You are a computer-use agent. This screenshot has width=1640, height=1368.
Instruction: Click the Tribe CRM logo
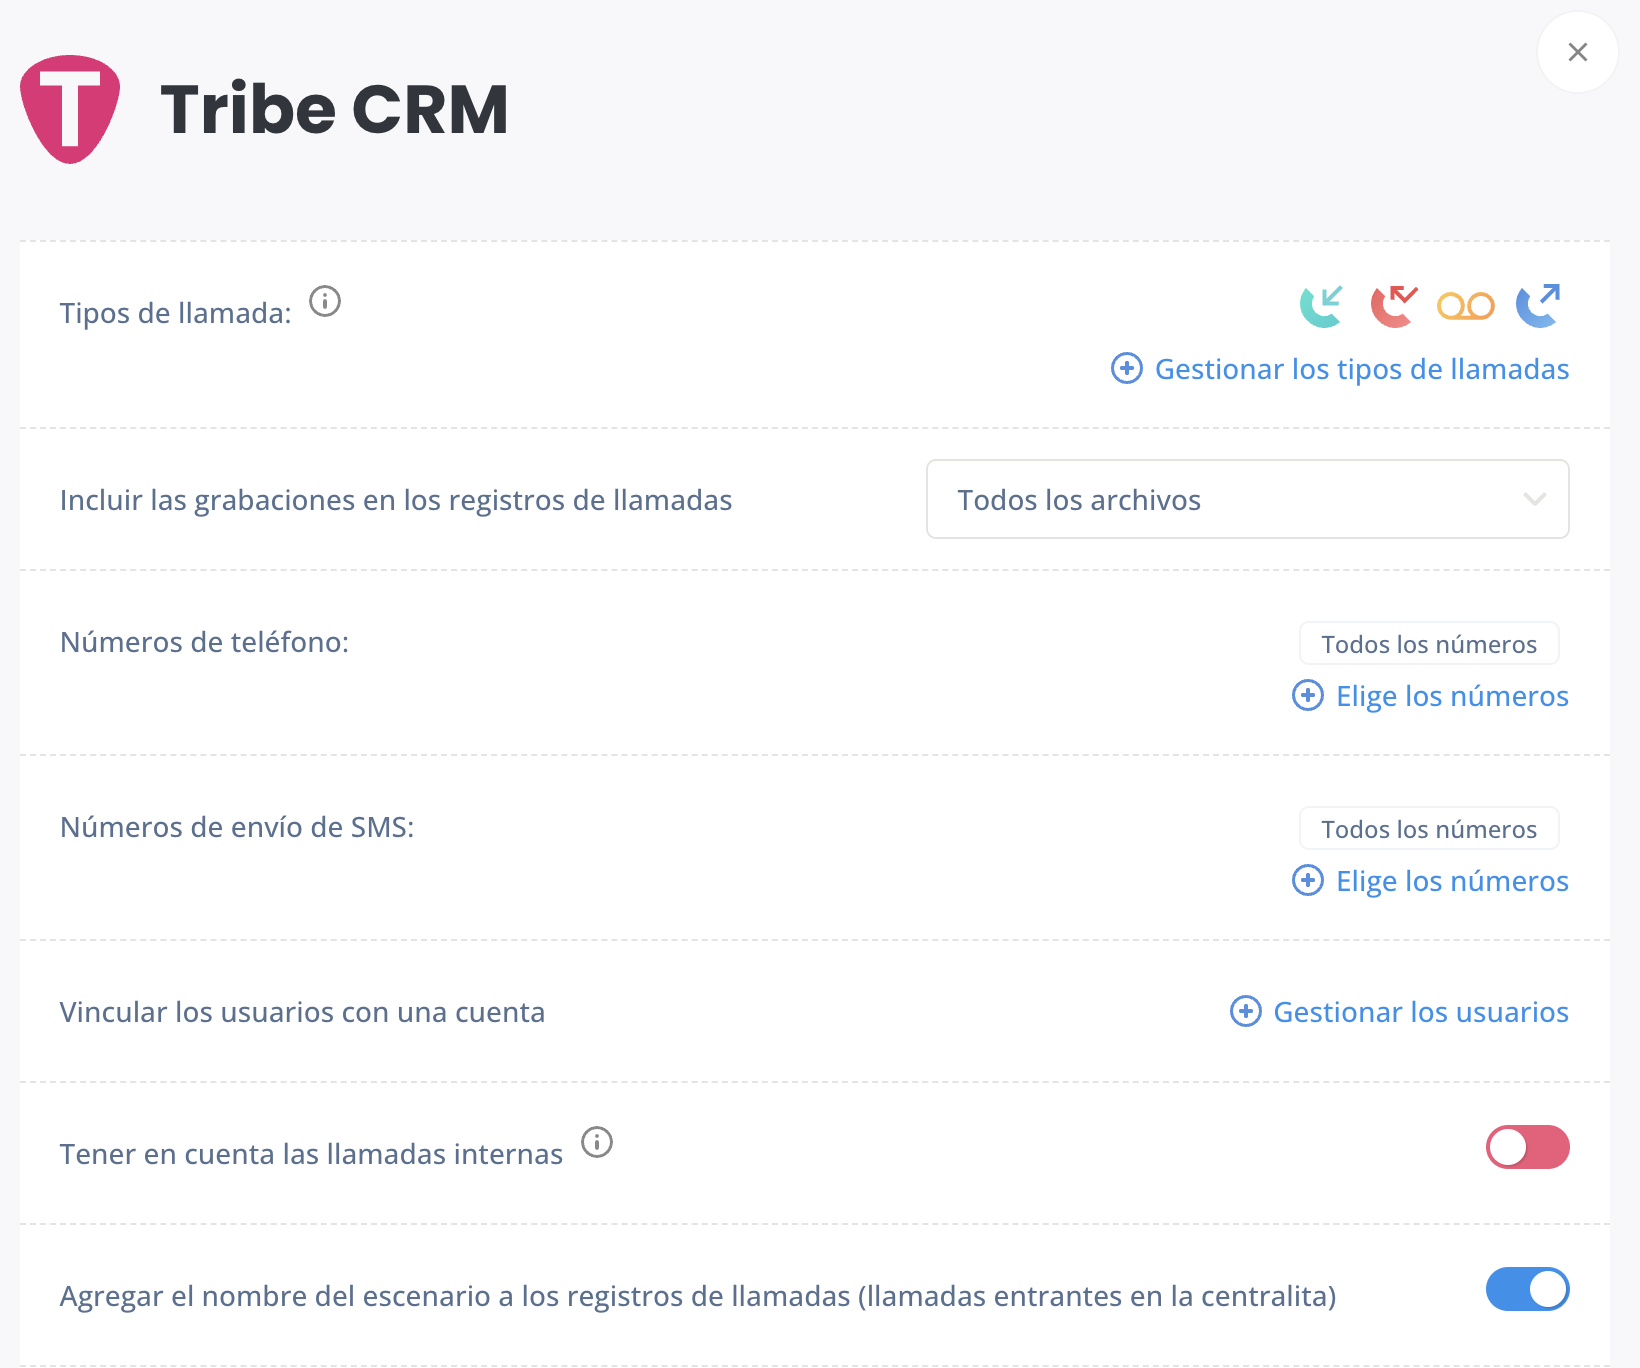point(70,109)
